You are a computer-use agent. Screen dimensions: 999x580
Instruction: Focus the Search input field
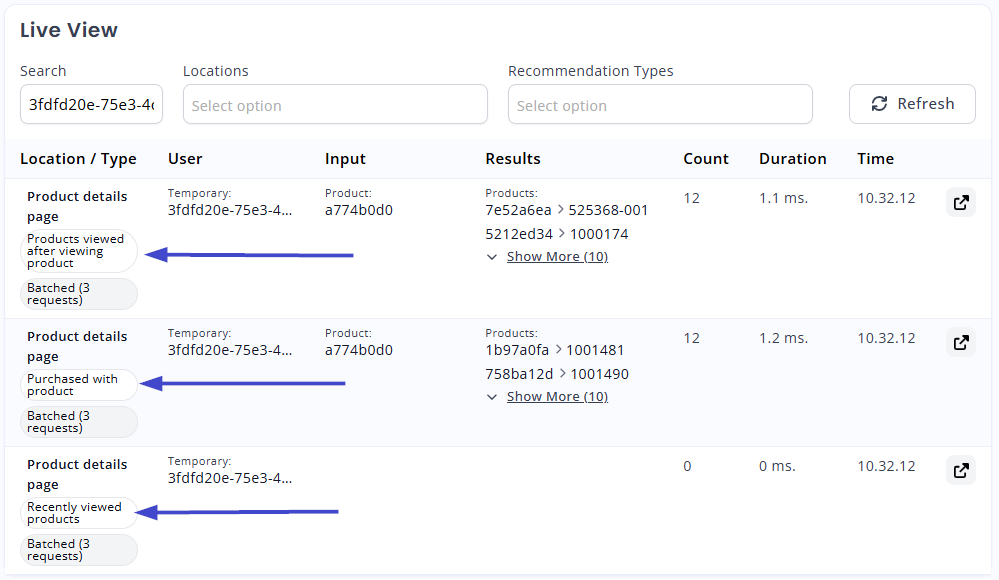click(91, 105)
